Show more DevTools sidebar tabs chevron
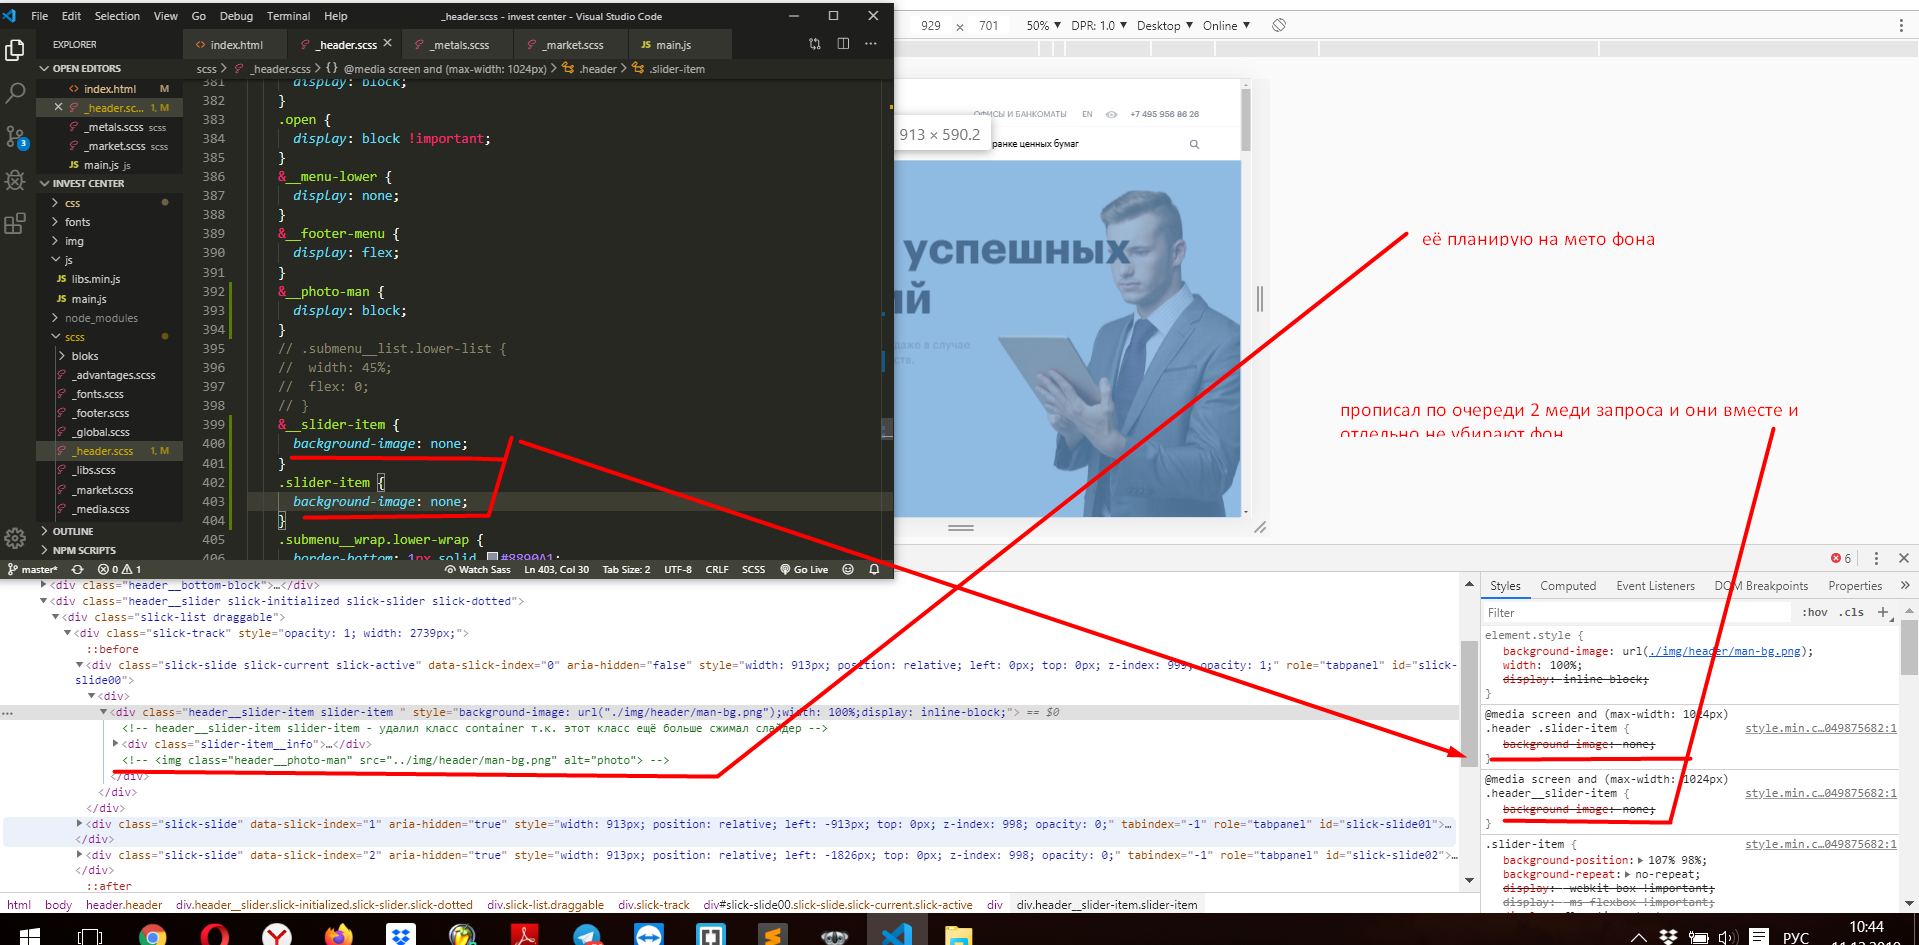The image size is (1919, 945). point(1904,585)
